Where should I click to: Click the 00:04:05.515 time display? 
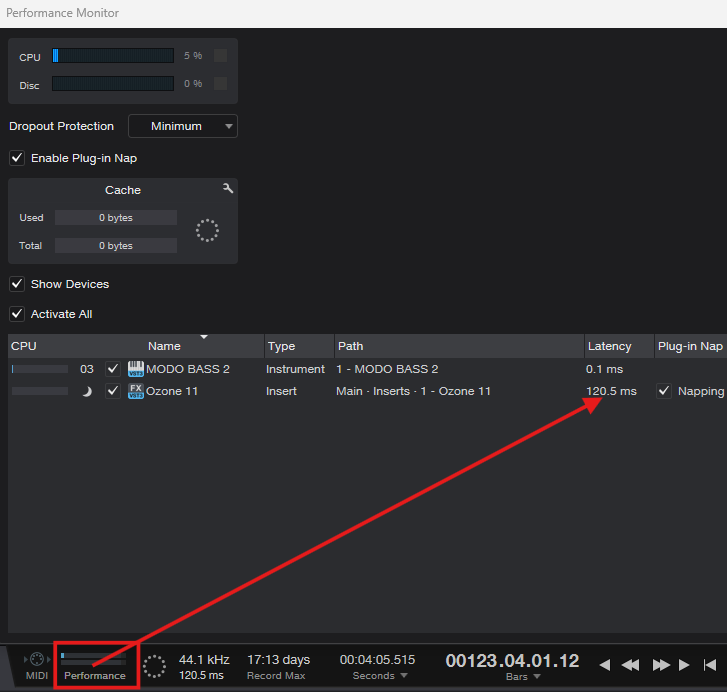(377, 660)
